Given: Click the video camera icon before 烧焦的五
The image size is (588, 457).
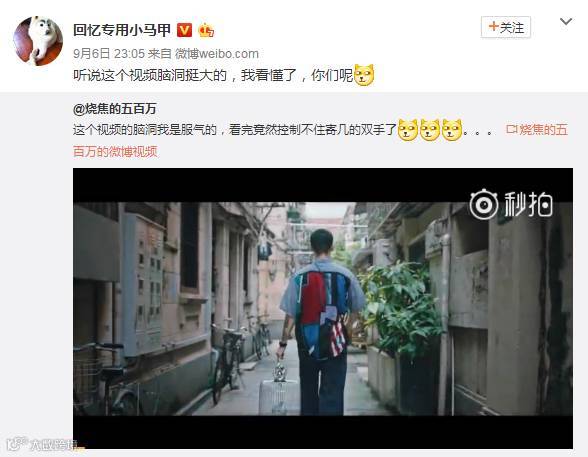Looking at the screenshot, I should click(x=512, y=129).
